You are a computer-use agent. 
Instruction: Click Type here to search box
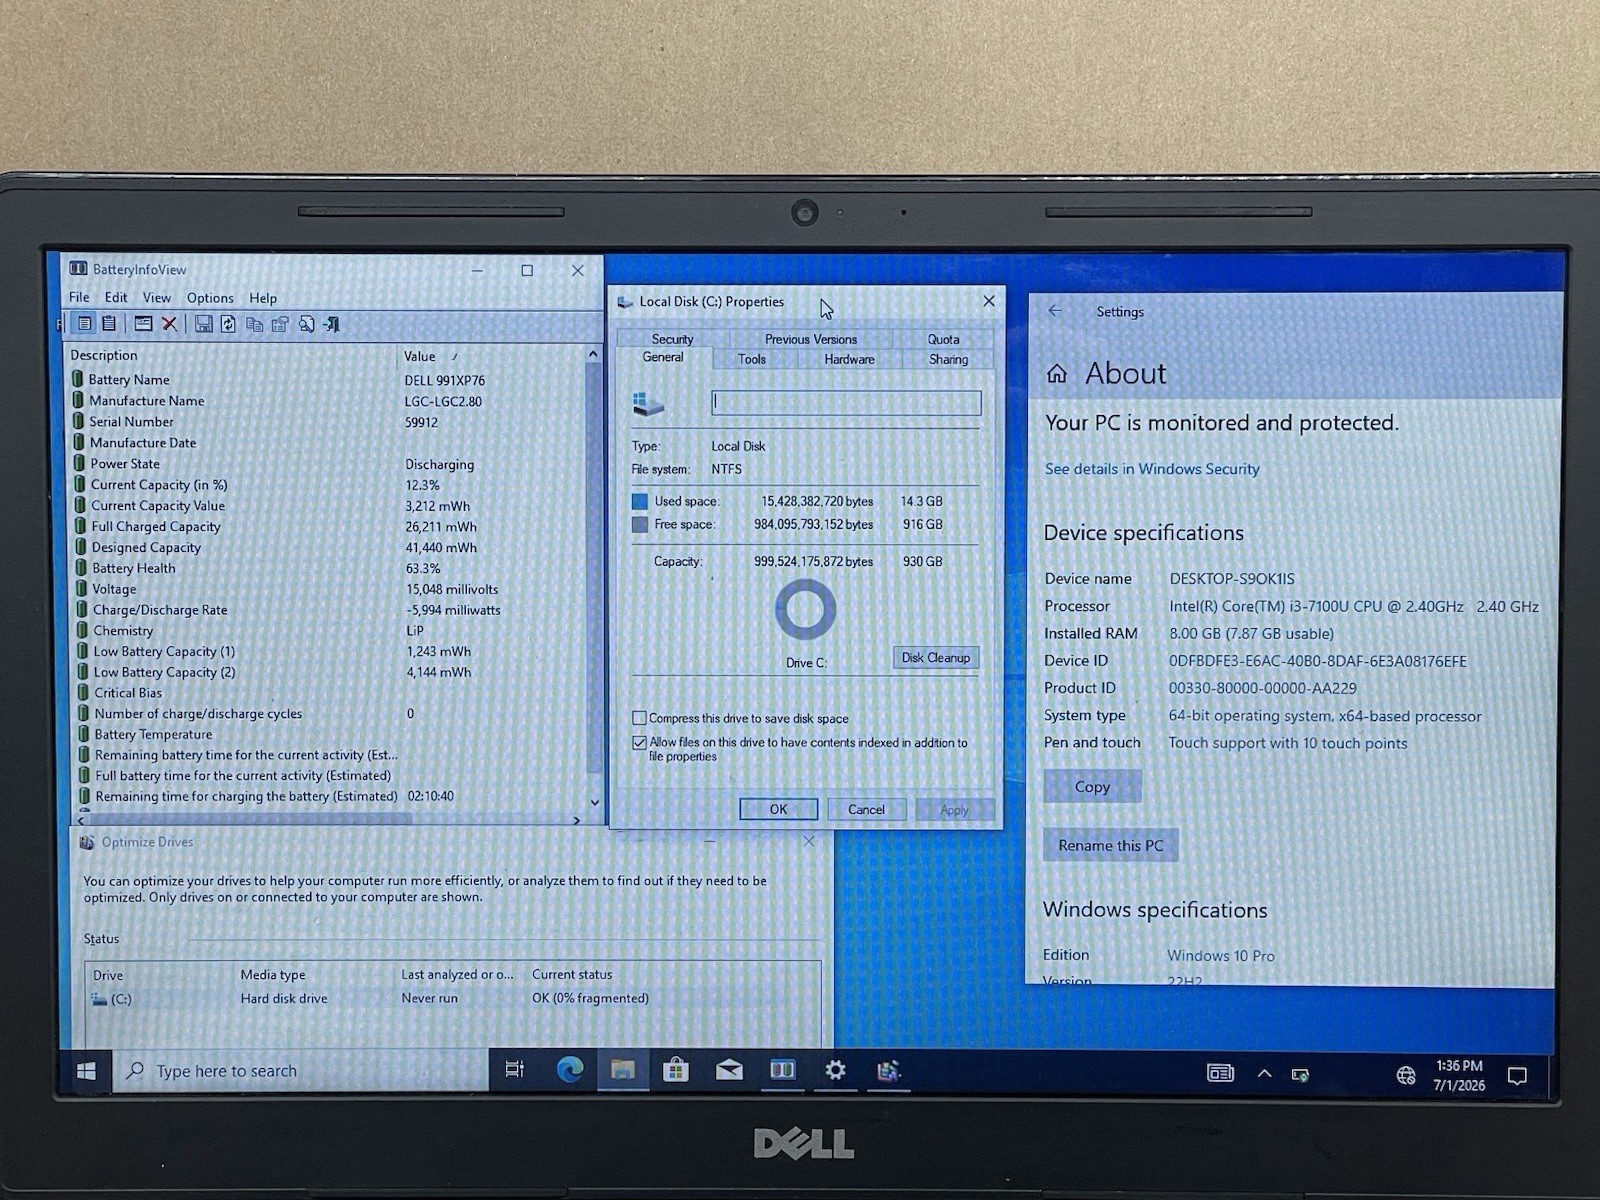coord(300,1071)
